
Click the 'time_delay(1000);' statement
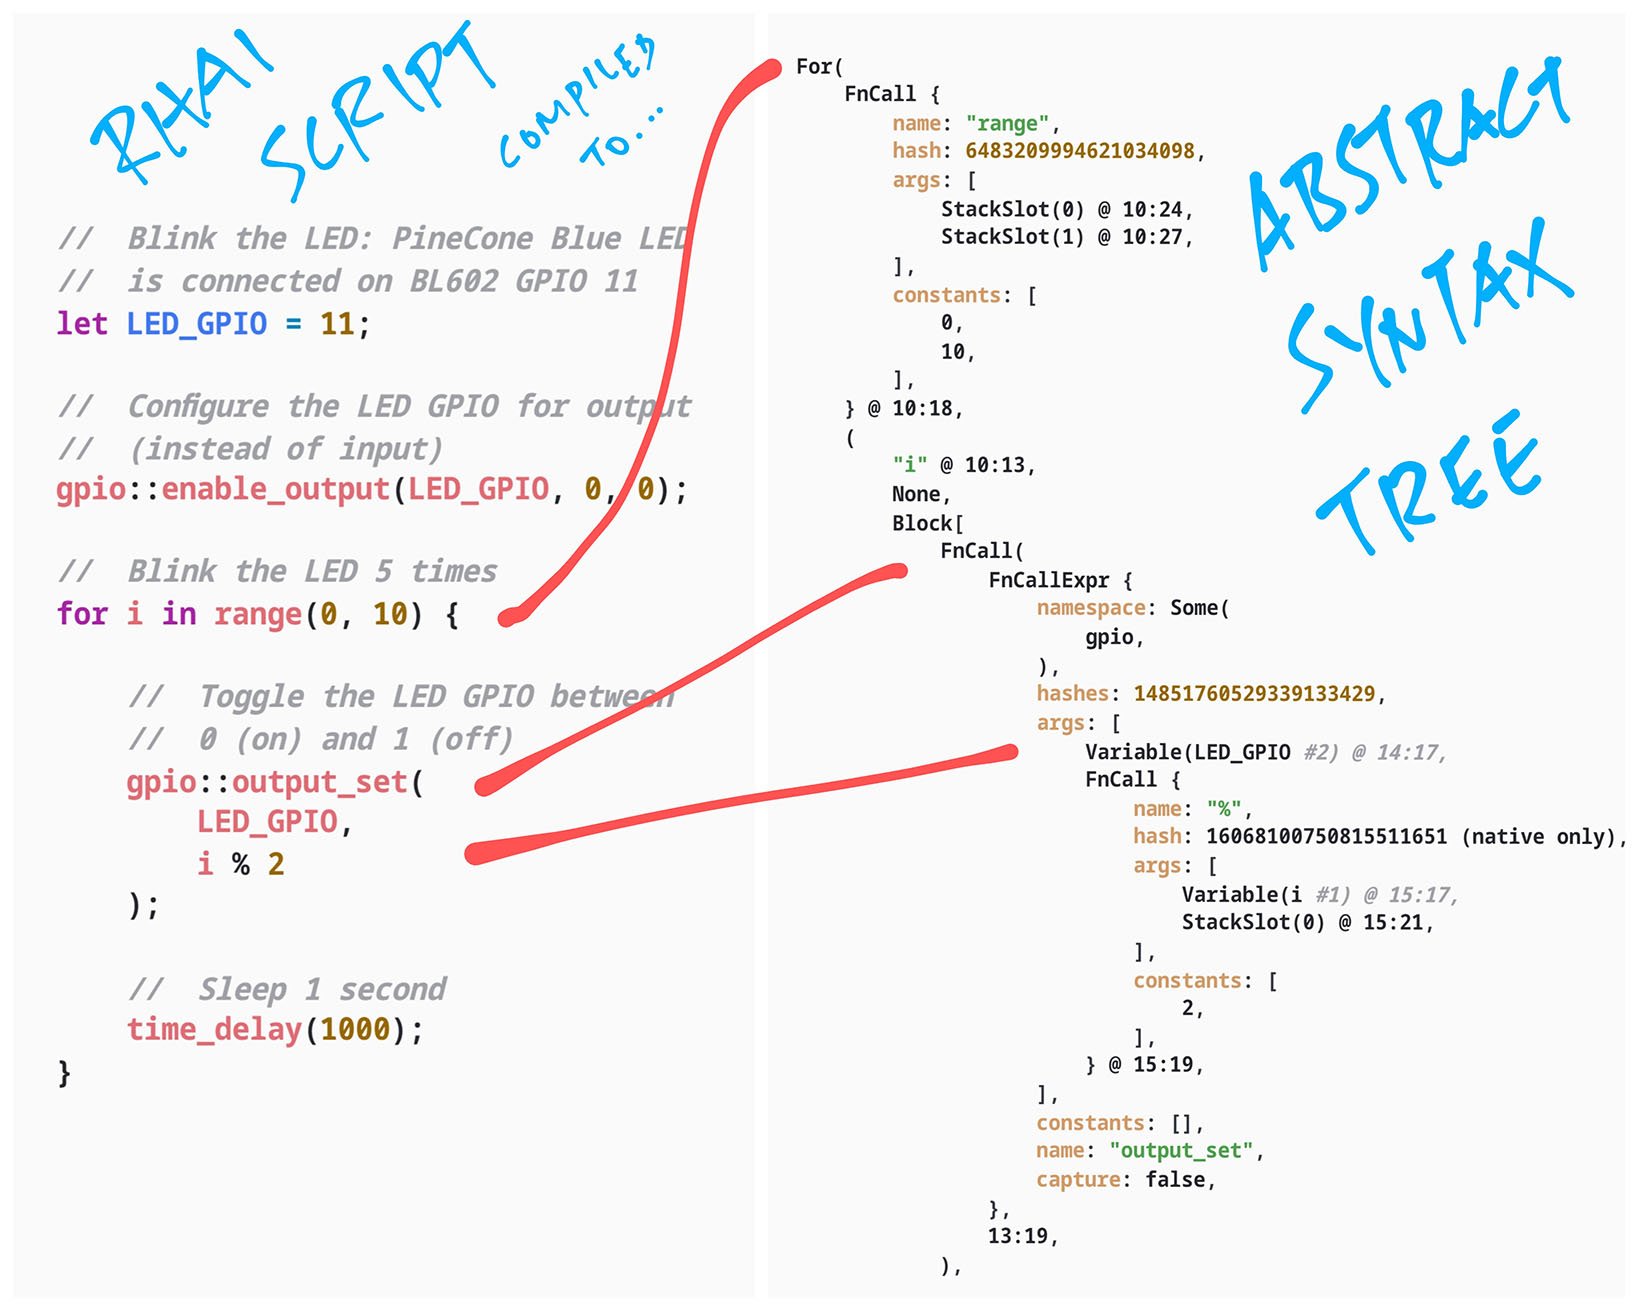tap(276, 1029)
